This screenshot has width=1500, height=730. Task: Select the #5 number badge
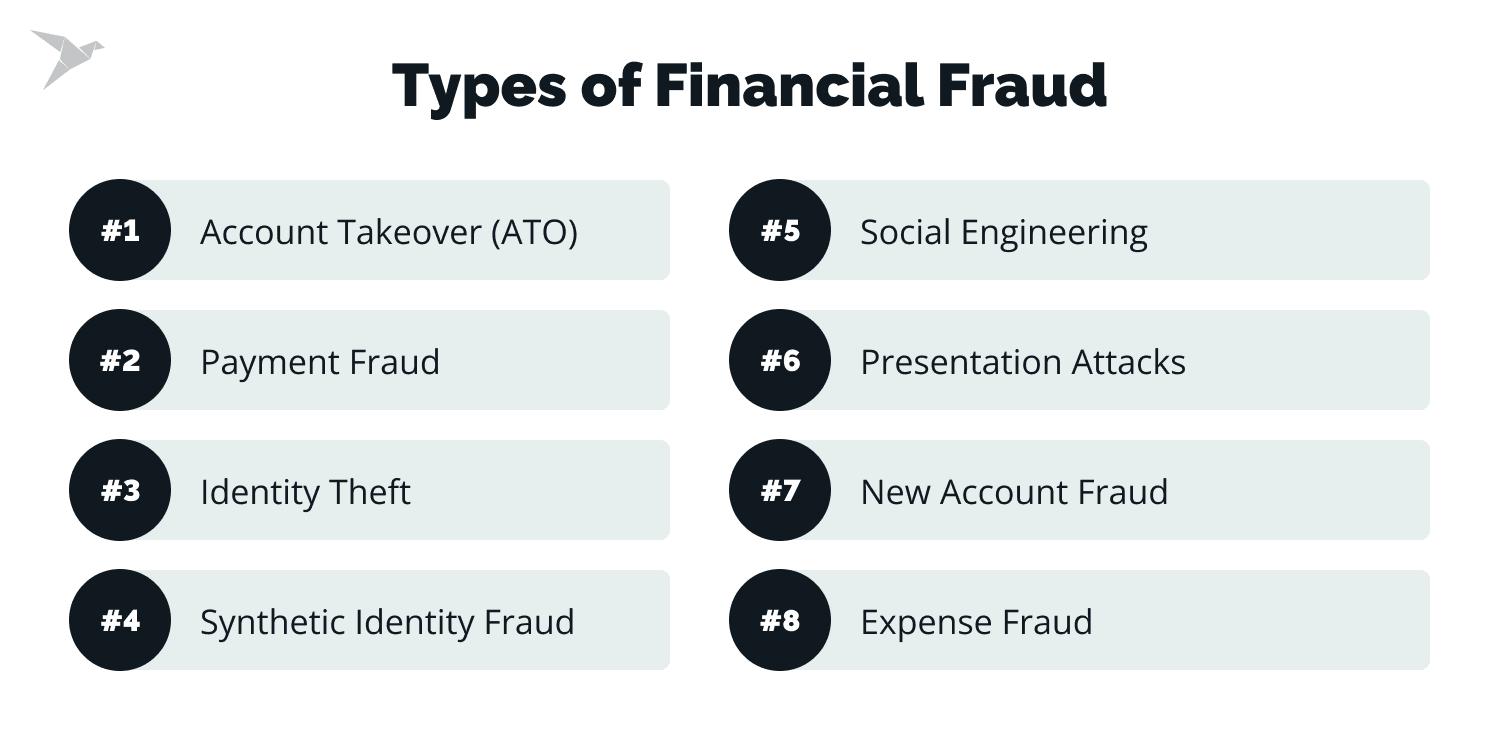click(779, 230)
